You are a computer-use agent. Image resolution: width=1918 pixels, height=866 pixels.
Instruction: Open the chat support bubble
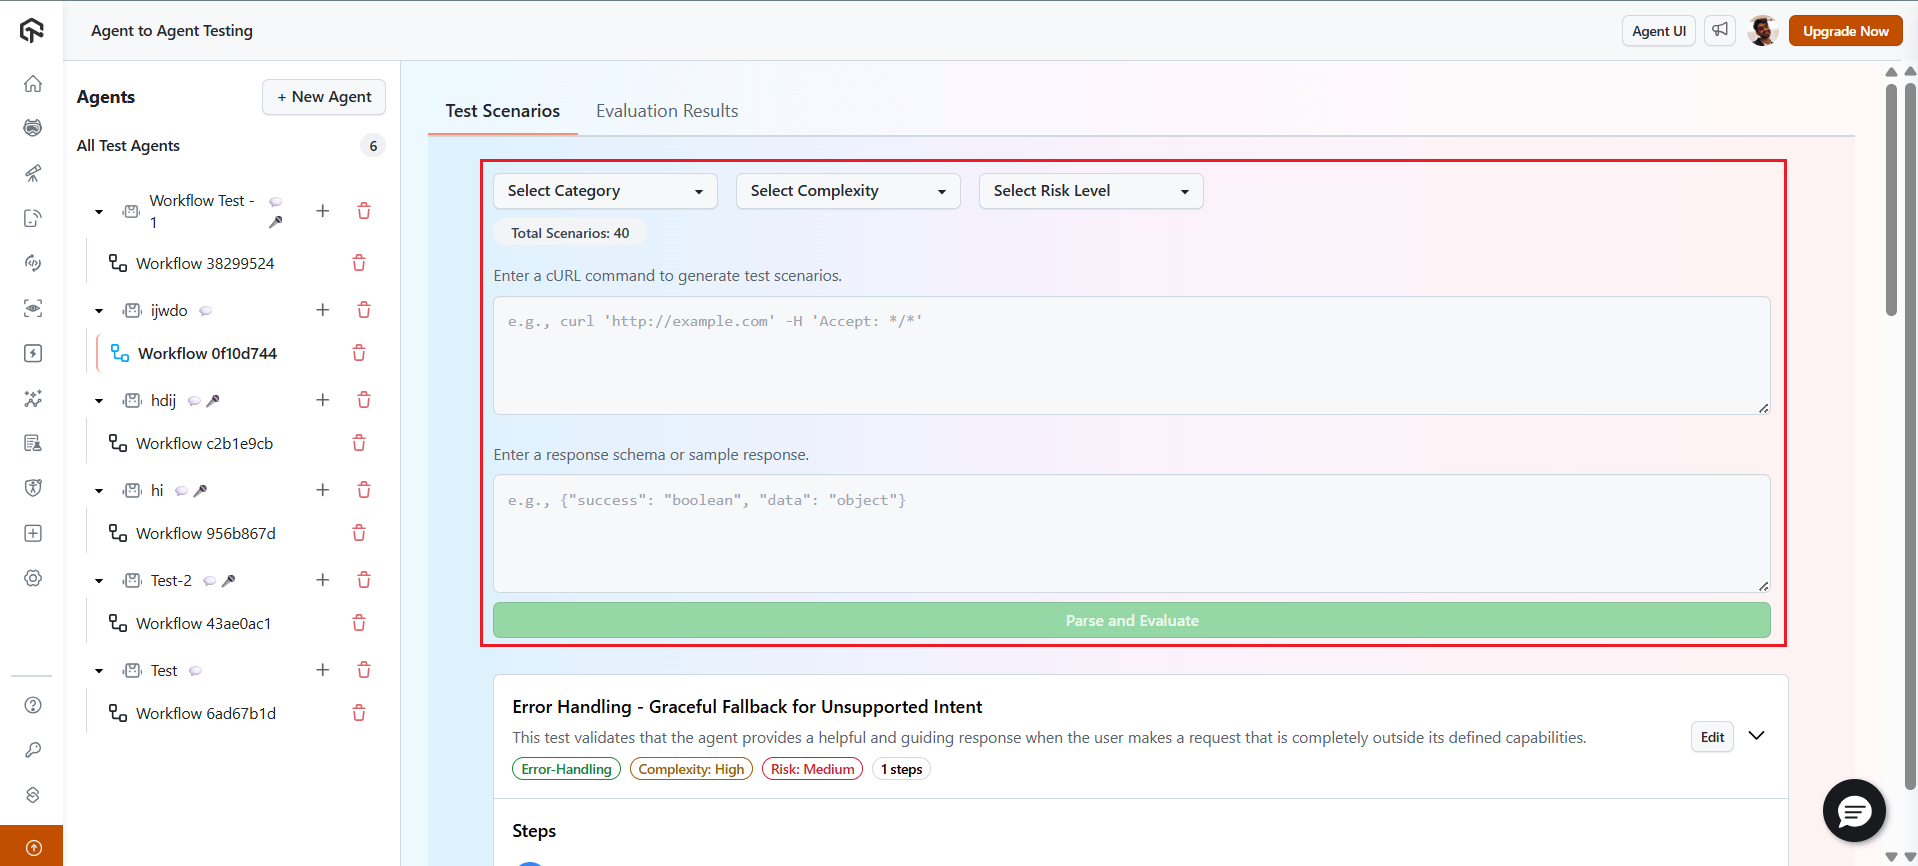coord(1853,810)
